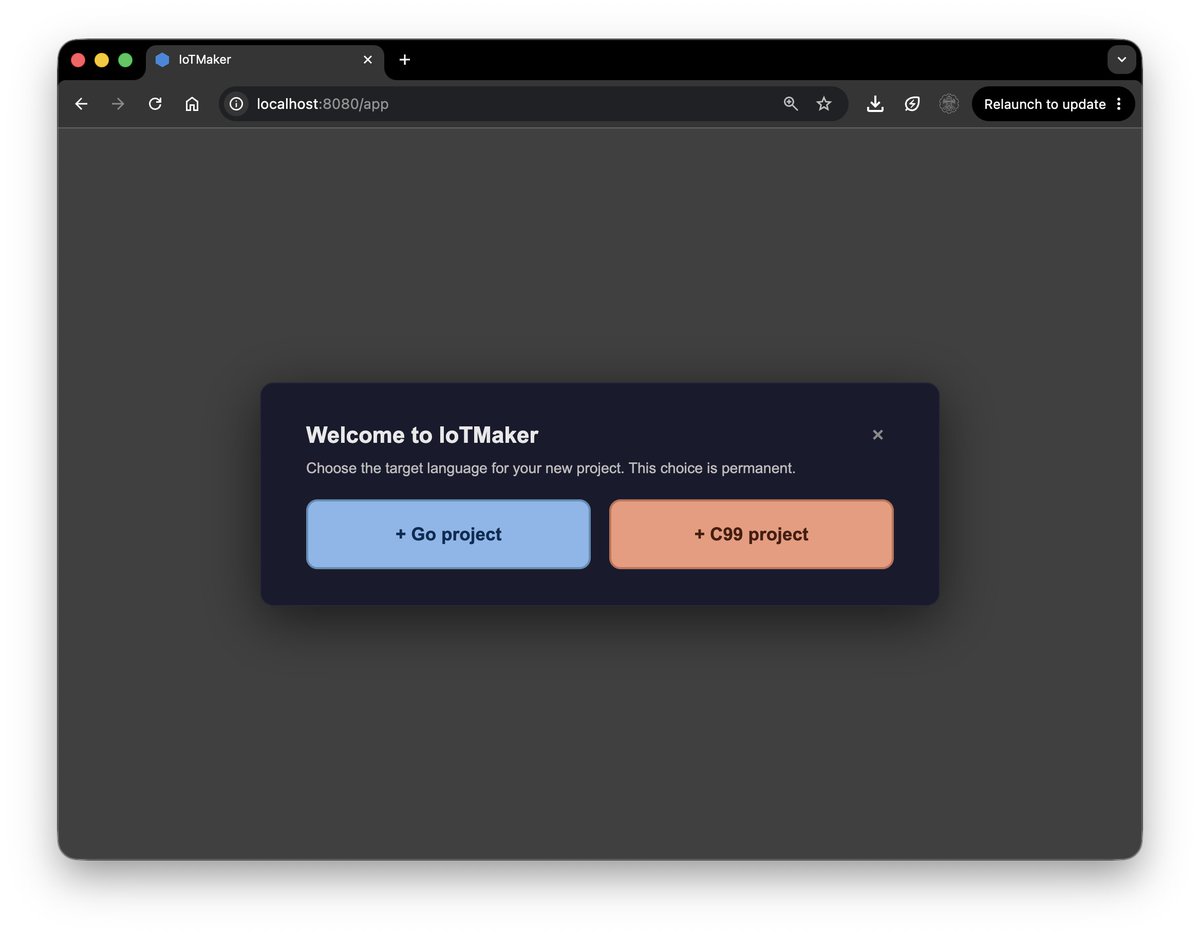Create a new C99 project
This screenshot has width=1200, height=936.
click(x=751, y=534)
